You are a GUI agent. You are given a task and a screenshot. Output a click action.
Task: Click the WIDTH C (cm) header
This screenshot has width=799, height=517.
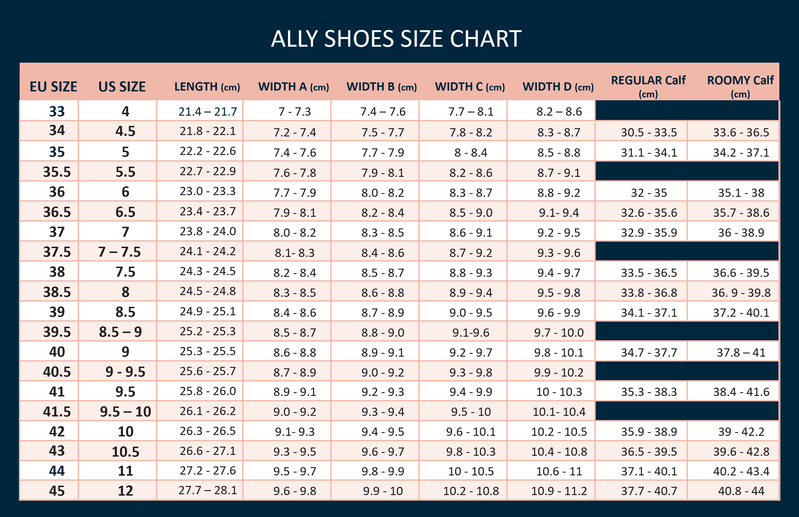click(x=470, y=86)
